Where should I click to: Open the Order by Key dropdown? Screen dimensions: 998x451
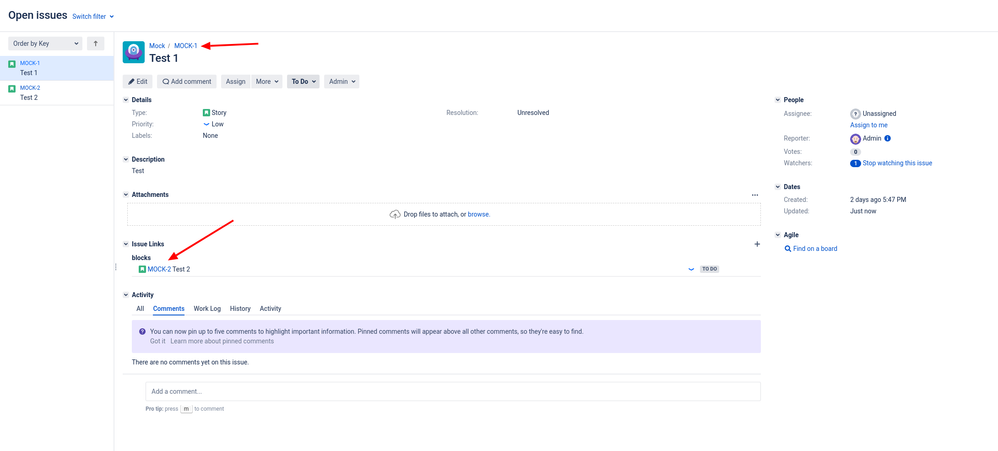(x=45, y=43)
